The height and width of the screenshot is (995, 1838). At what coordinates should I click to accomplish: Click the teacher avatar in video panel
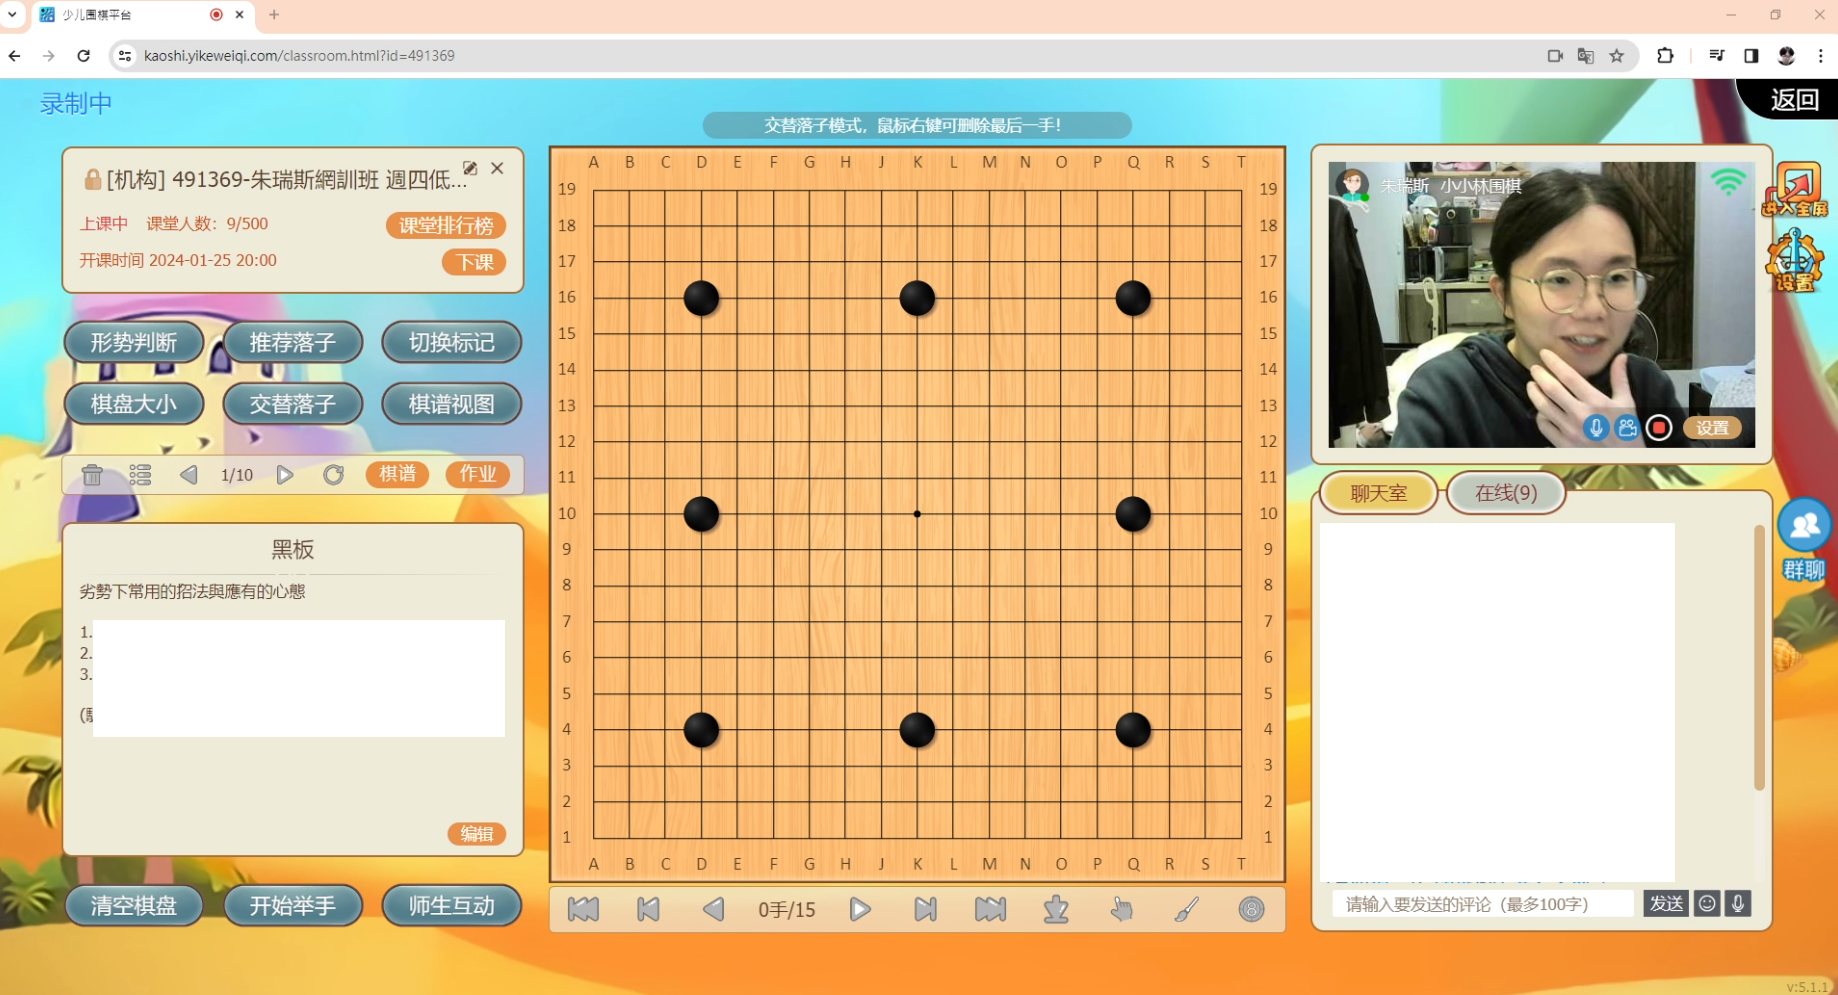[1353, 185]
